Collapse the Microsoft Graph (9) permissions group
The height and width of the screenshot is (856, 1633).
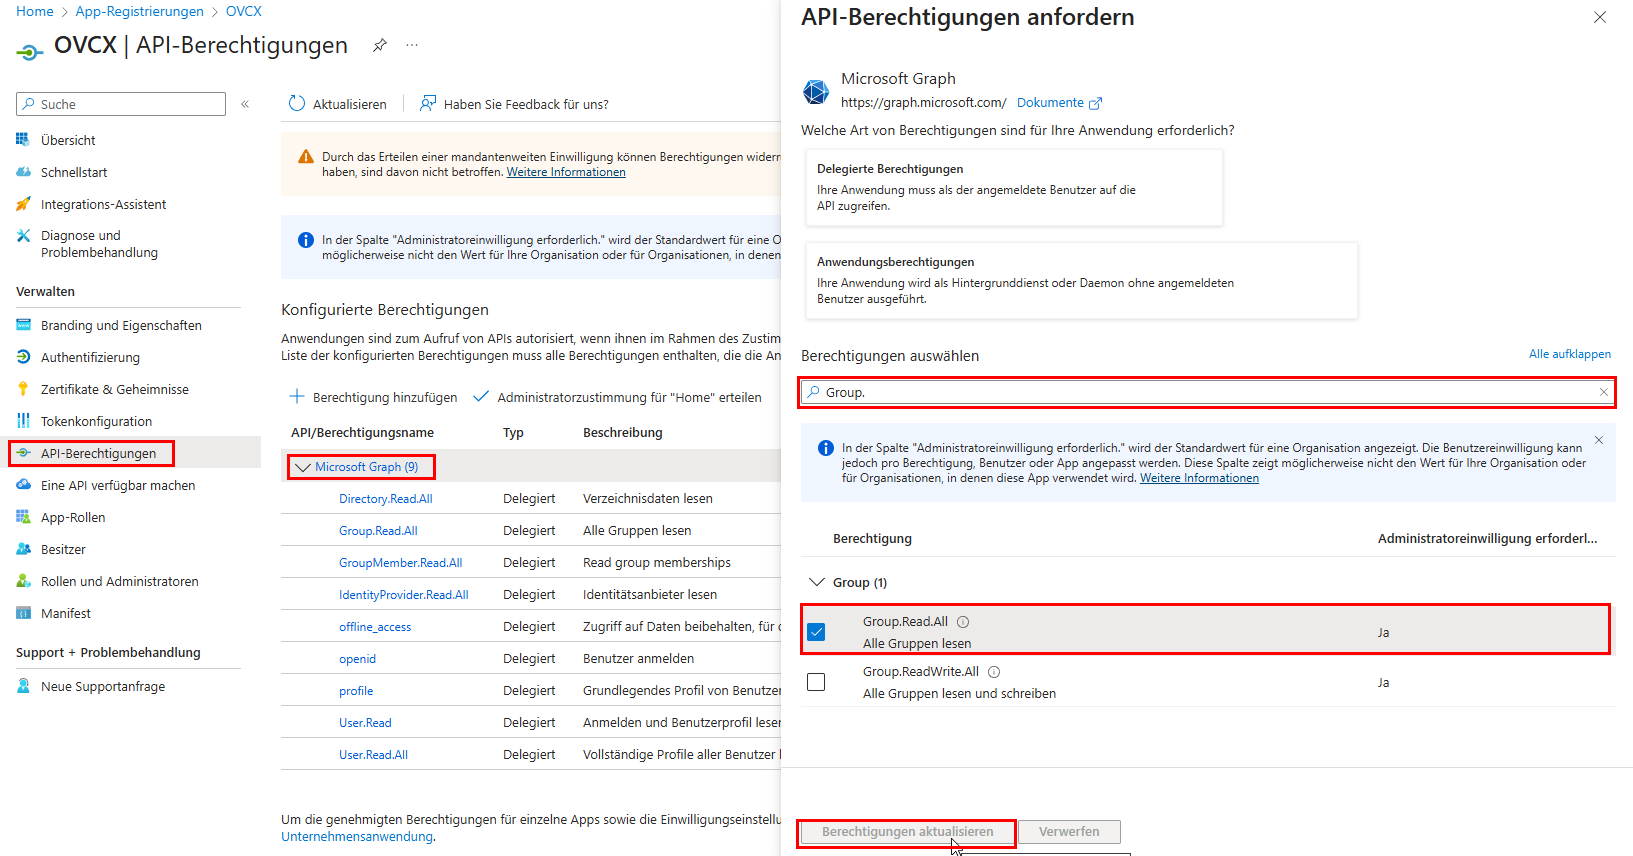tap(303, 467)
